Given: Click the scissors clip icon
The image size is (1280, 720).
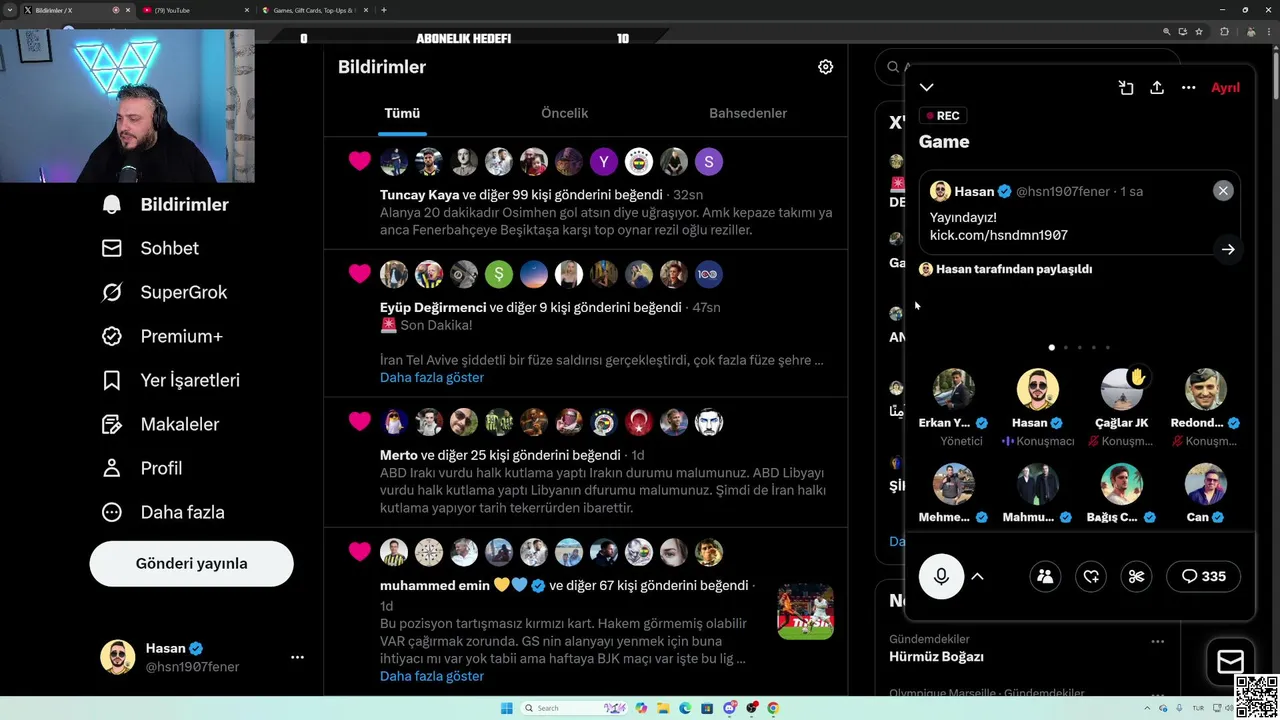Looking at the screenshot, I should pos(1136,576).
